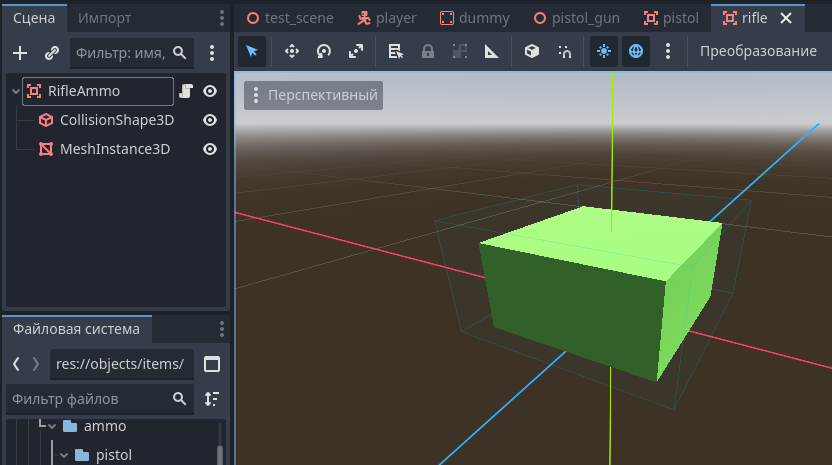Click the Перспективный viewport button
The image size is (832, 465).
pyautogui.click(x=313, y=96)
